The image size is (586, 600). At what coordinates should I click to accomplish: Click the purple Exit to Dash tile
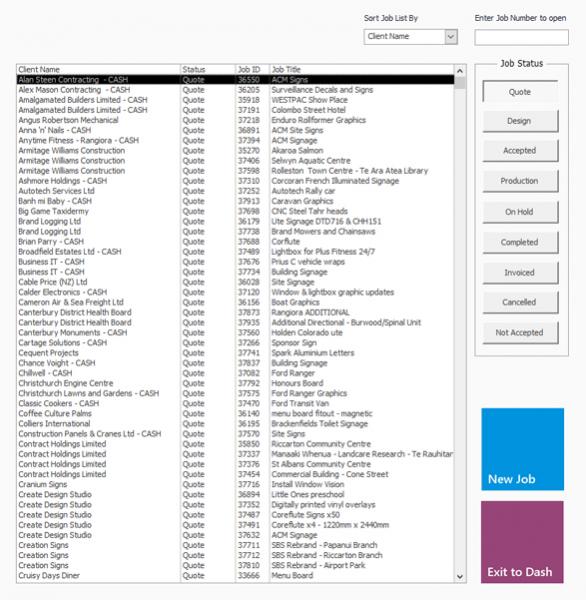522,542
